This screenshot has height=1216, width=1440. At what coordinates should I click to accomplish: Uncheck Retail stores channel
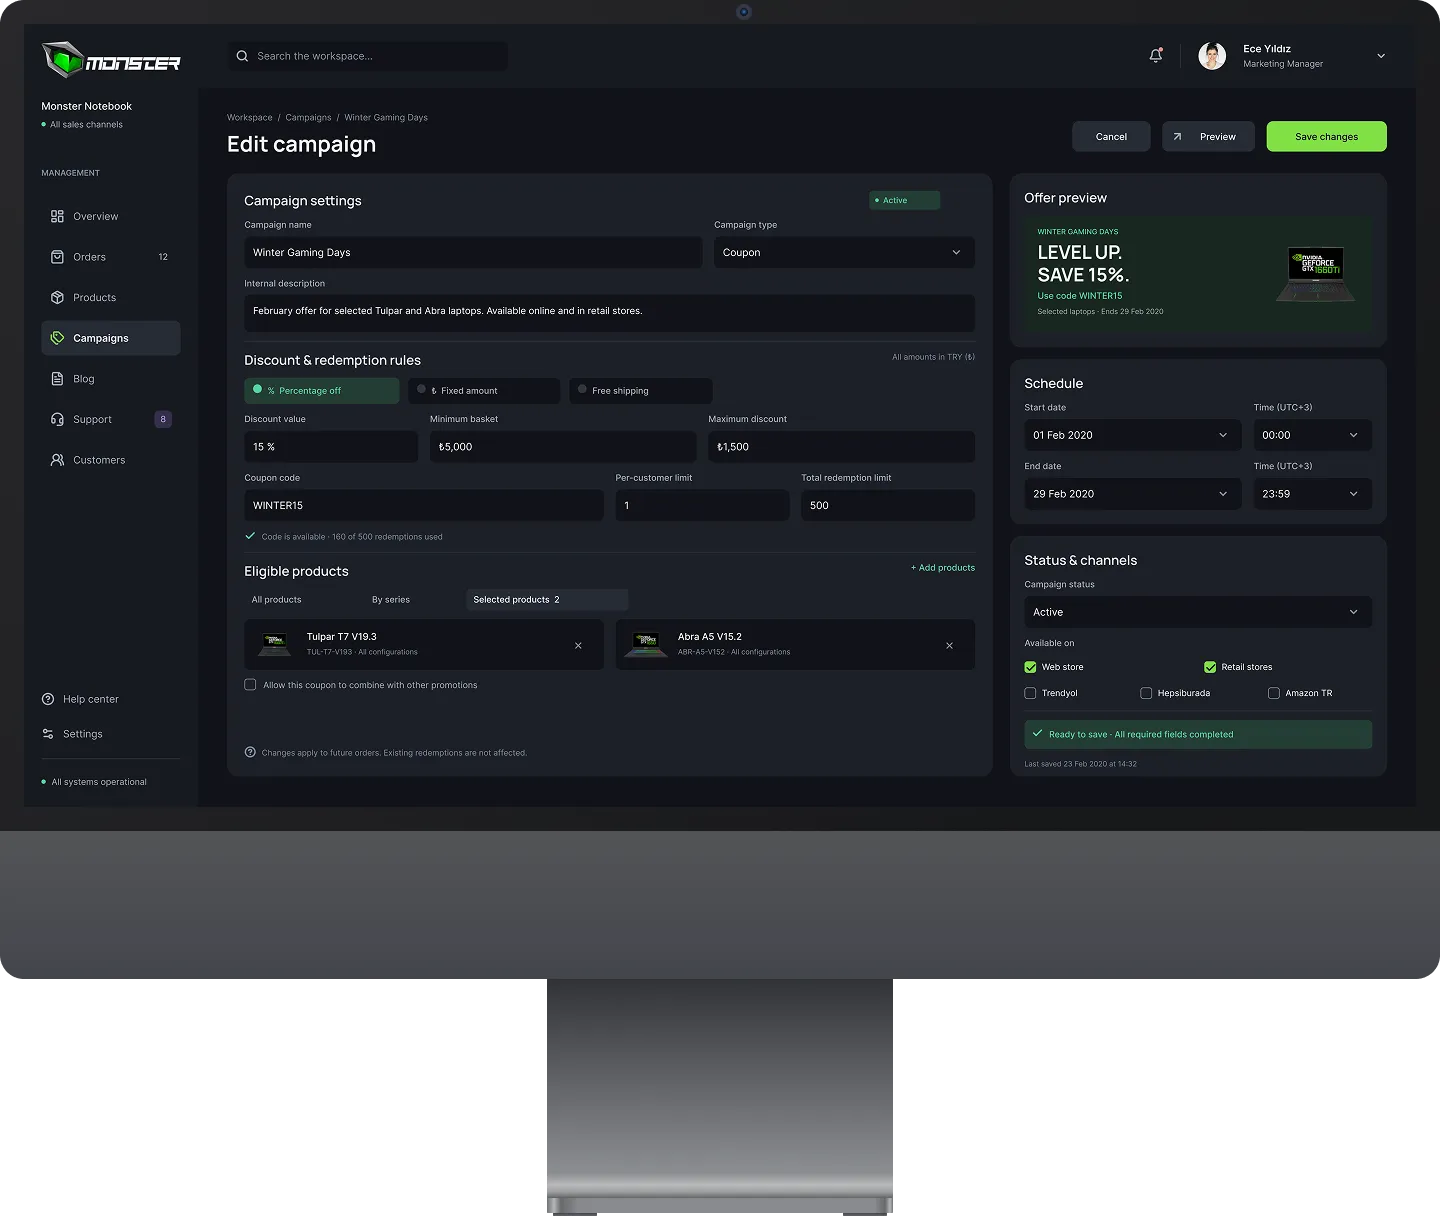click(1210, 667)
